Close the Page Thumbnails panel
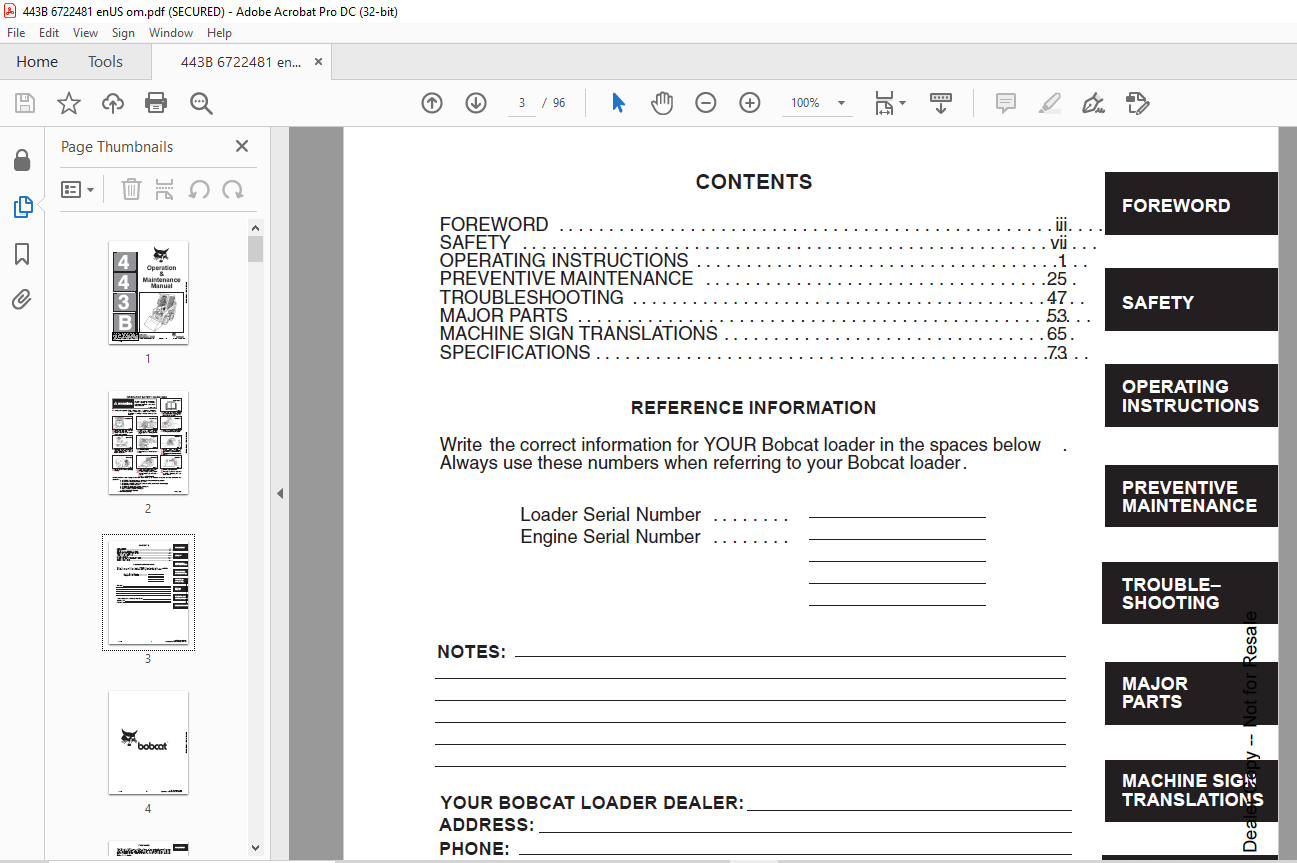The image size is (1297, 863). (242, 146)
